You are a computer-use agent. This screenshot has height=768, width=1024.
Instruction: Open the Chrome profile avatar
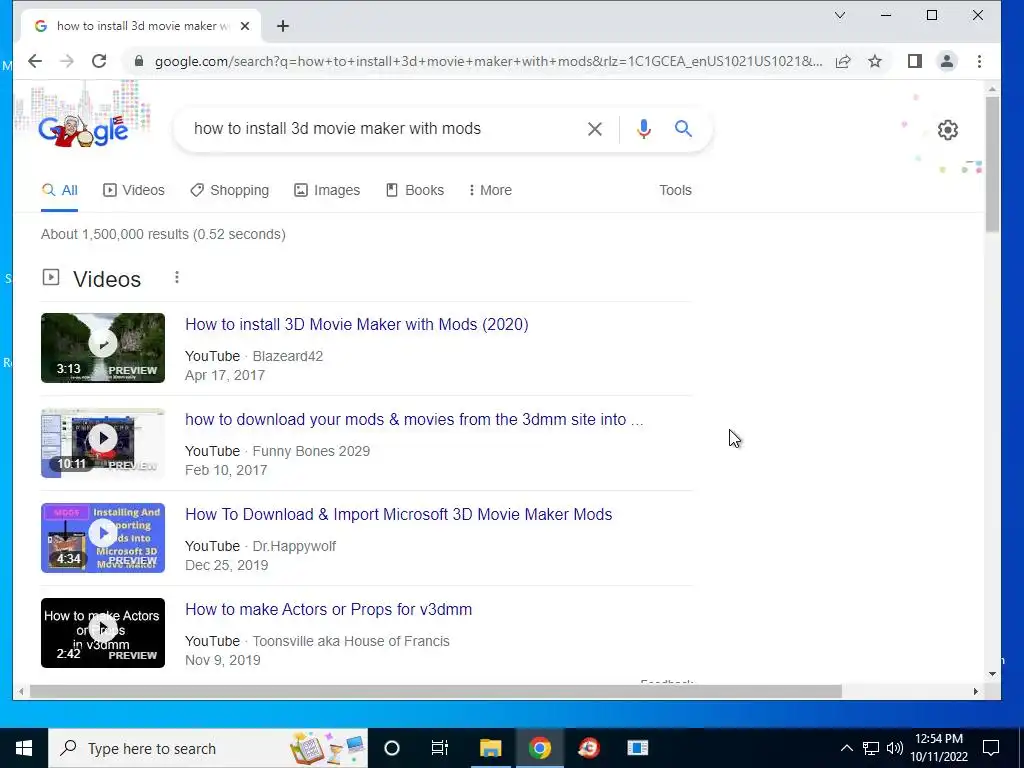click(946, 61)
